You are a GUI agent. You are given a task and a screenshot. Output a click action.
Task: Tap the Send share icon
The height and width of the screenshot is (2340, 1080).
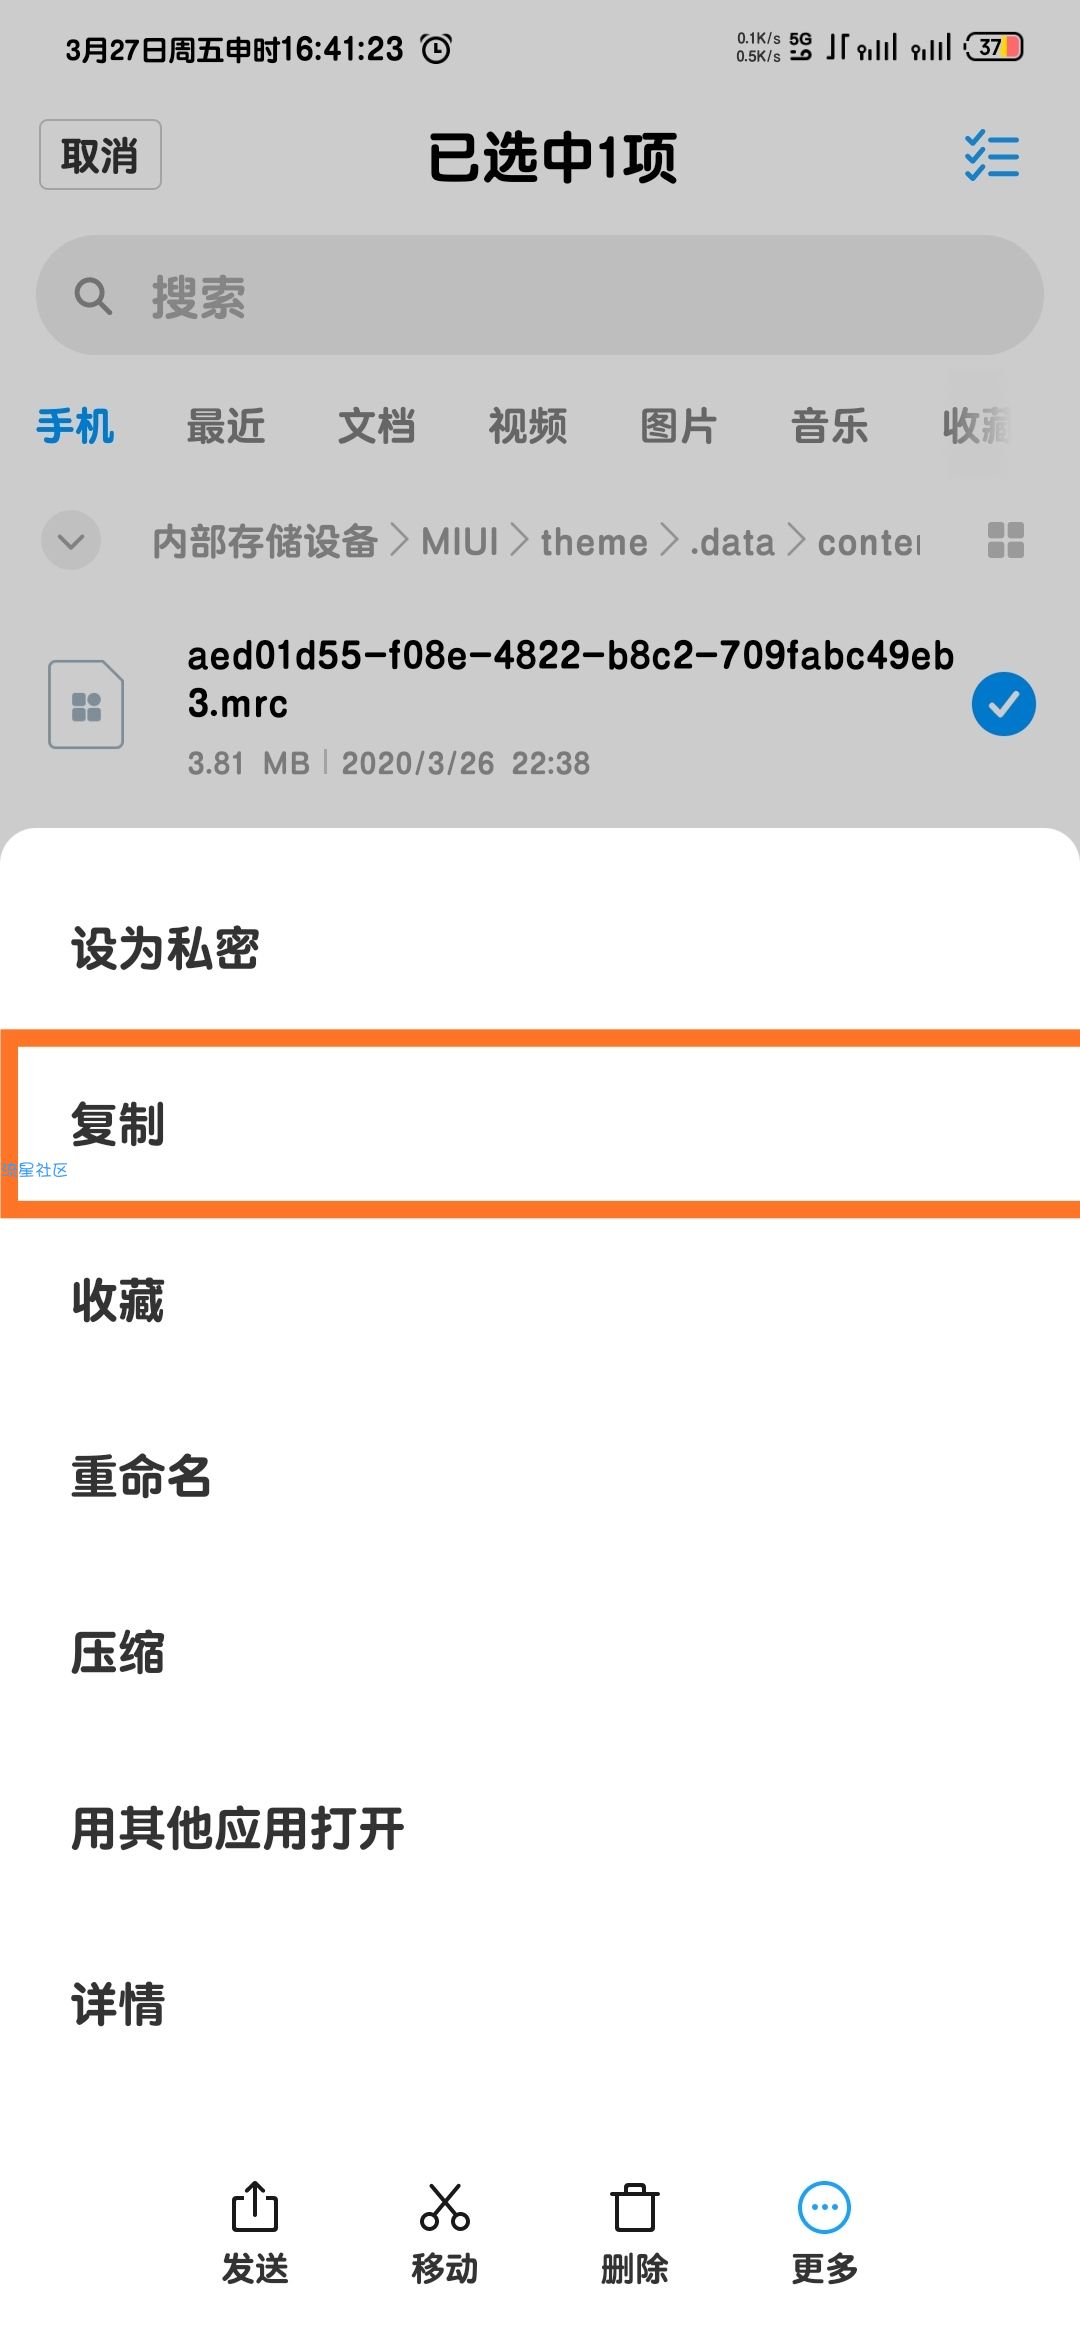(255, 2206)
